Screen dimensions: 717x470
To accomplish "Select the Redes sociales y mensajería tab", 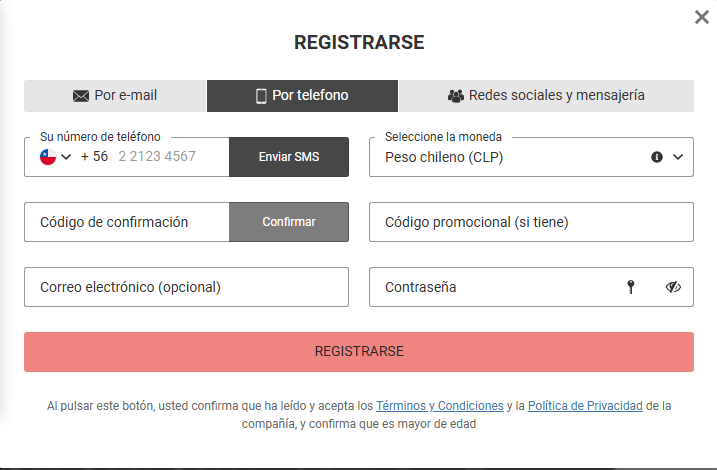I will coord(545,96).
